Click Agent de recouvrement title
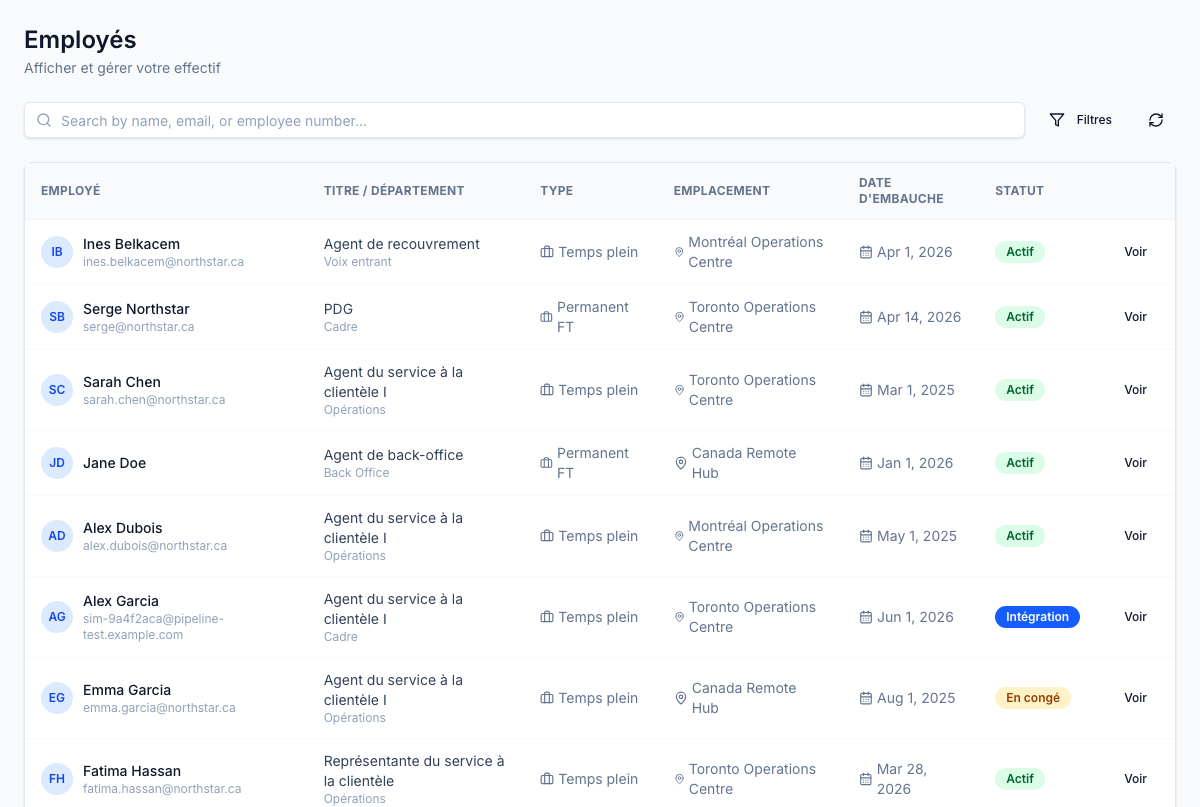Viewport: 1200px width, 807px height. [x=402, y=244]
